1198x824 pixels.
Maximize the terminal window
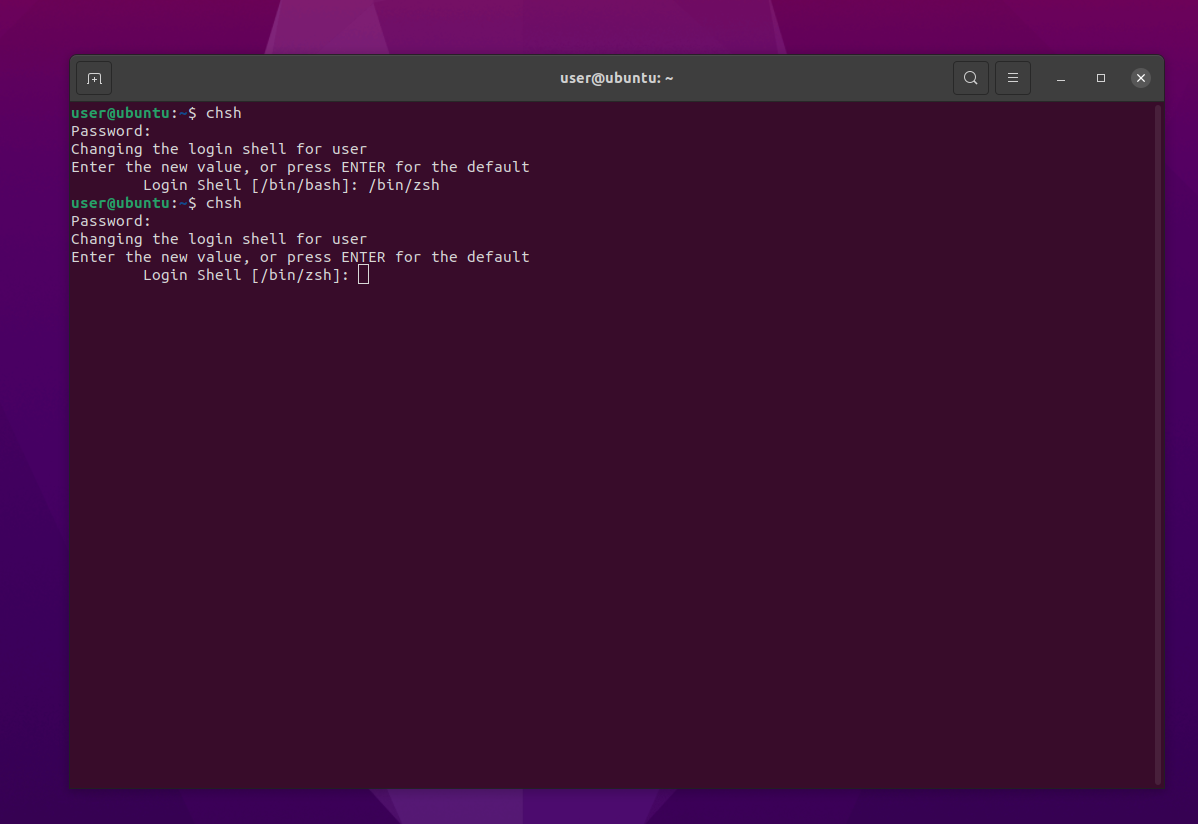coord(1101,78)
